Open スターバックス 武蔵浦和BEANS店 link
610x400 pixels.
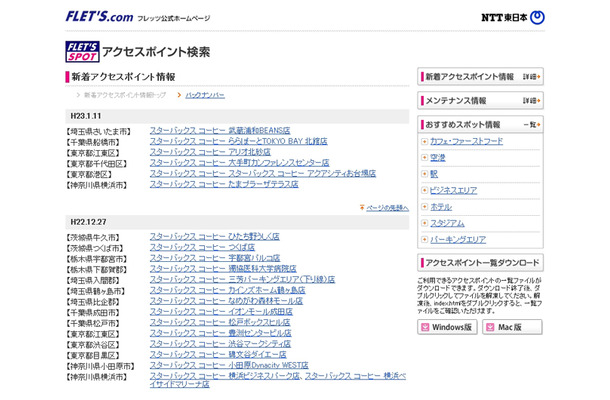[220, 130]
